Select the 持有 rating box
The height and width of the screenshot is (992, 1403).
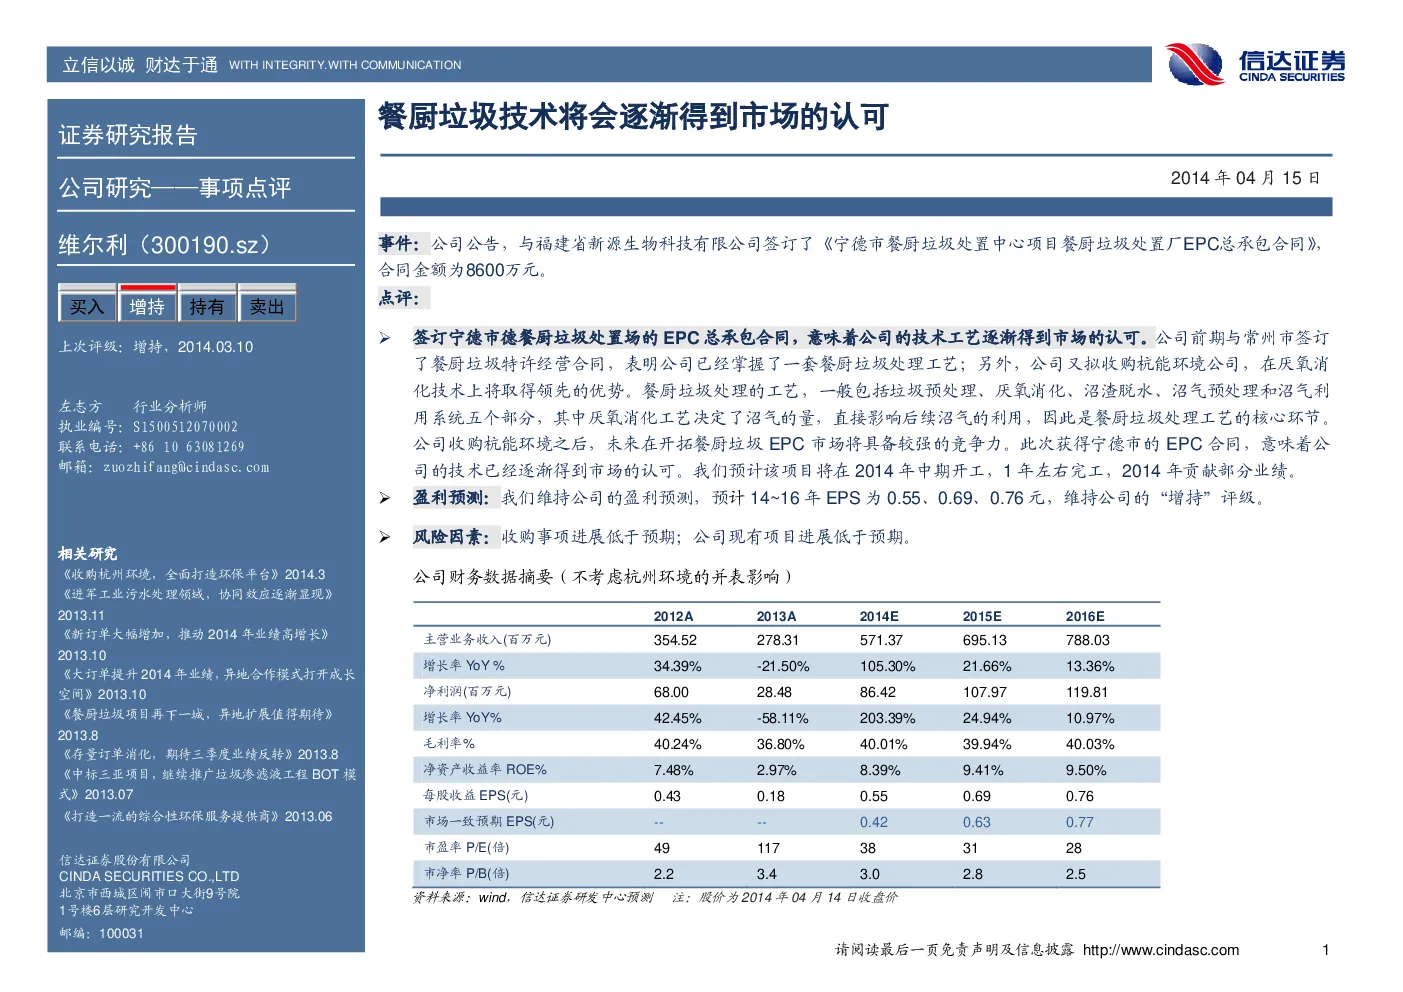(207, 306)
